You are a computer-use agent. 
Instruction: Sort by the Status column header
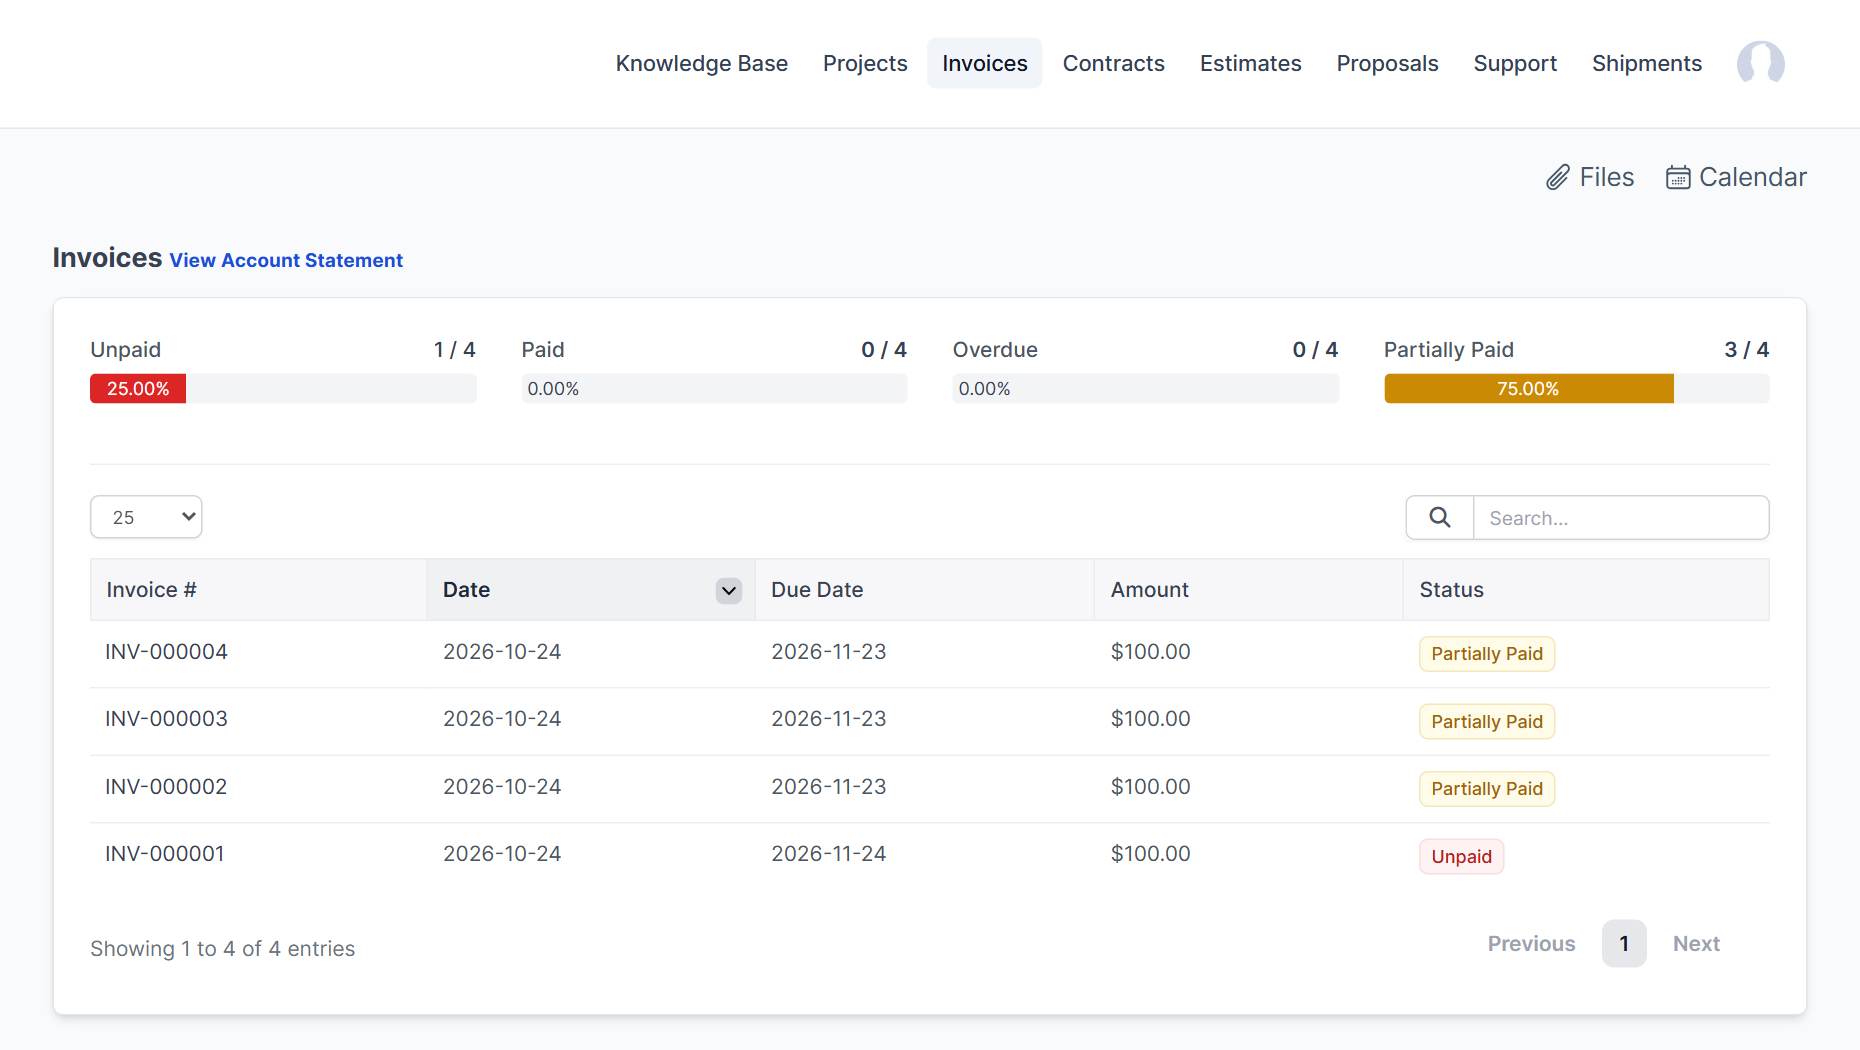[1586, 590]
